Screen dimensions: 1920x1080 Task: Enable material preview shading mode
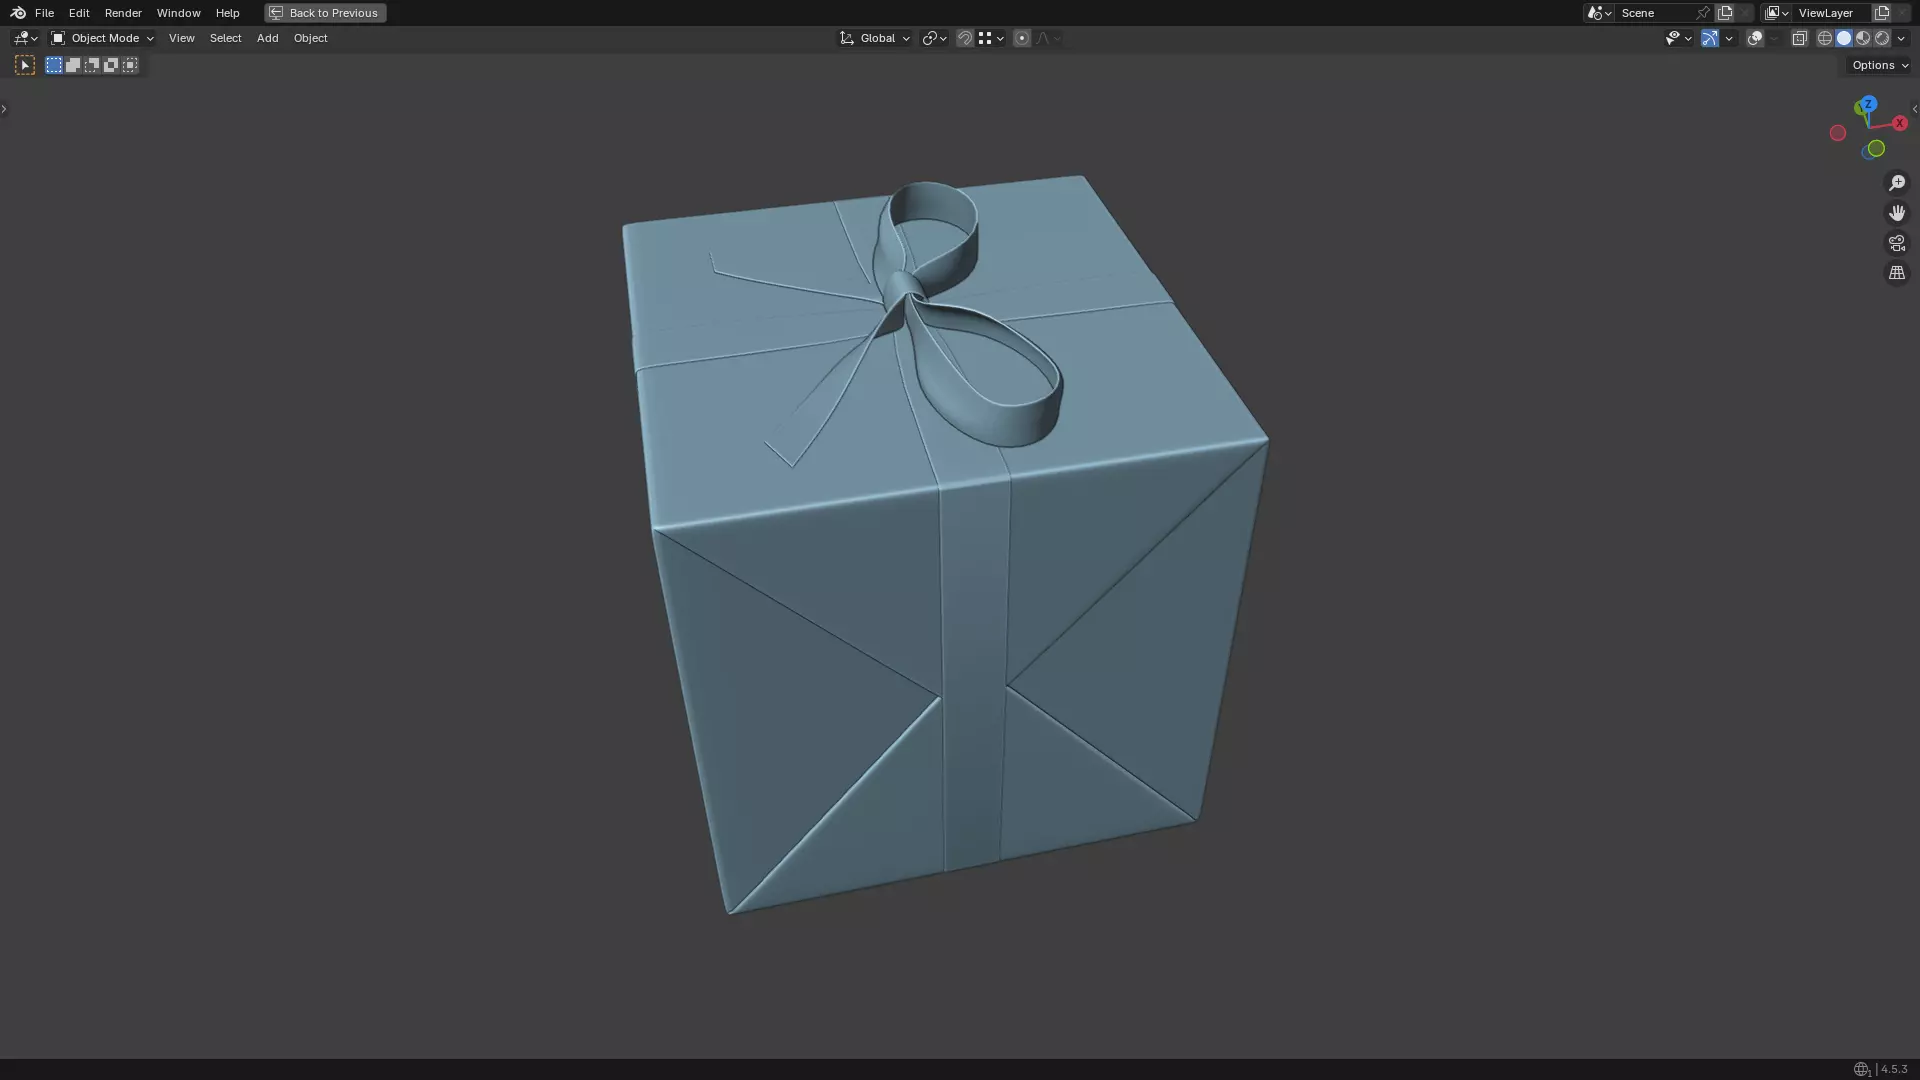[x=1863, y=38]
